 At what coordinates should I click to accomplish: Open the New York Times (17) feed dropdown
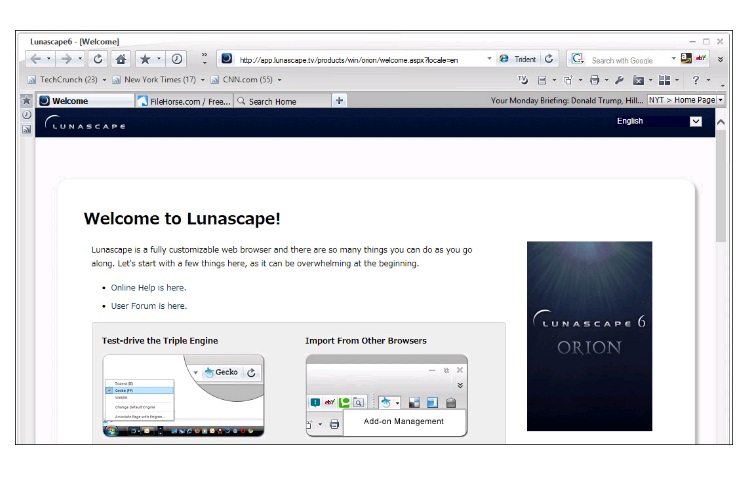pos(203,80)
